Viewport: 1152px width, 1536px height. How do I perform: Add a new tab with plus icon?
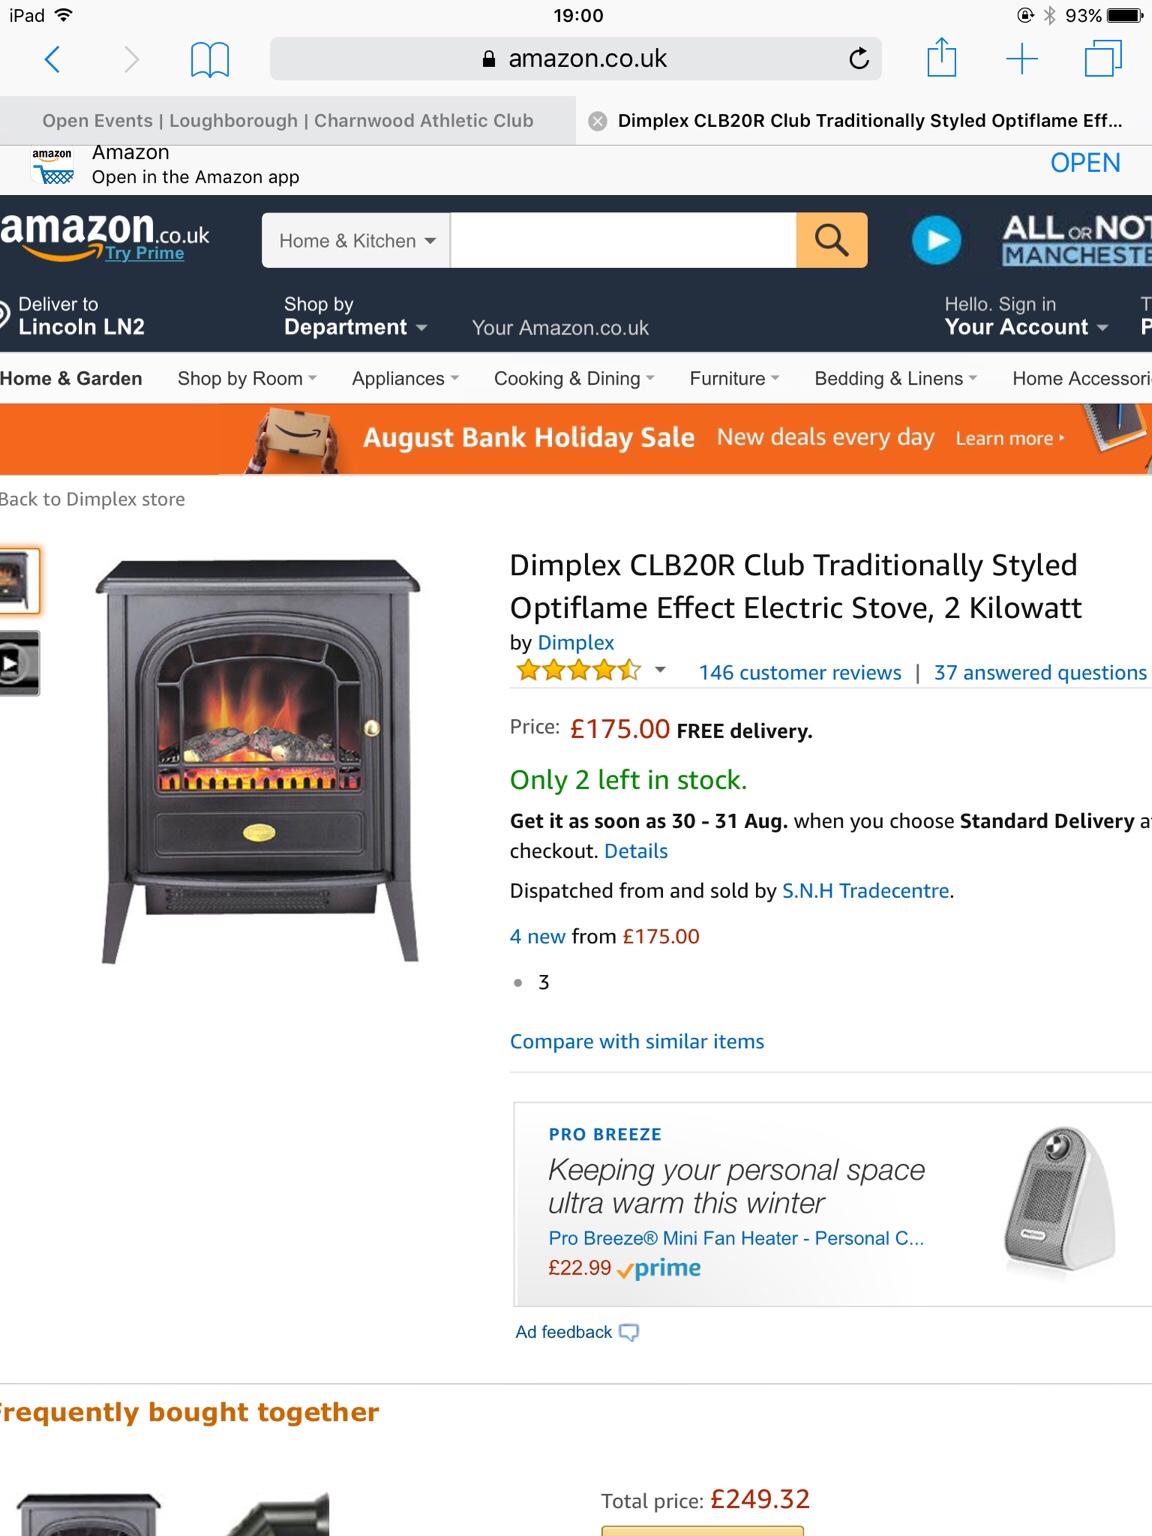pyautogui.click(x=1021, y=59)
